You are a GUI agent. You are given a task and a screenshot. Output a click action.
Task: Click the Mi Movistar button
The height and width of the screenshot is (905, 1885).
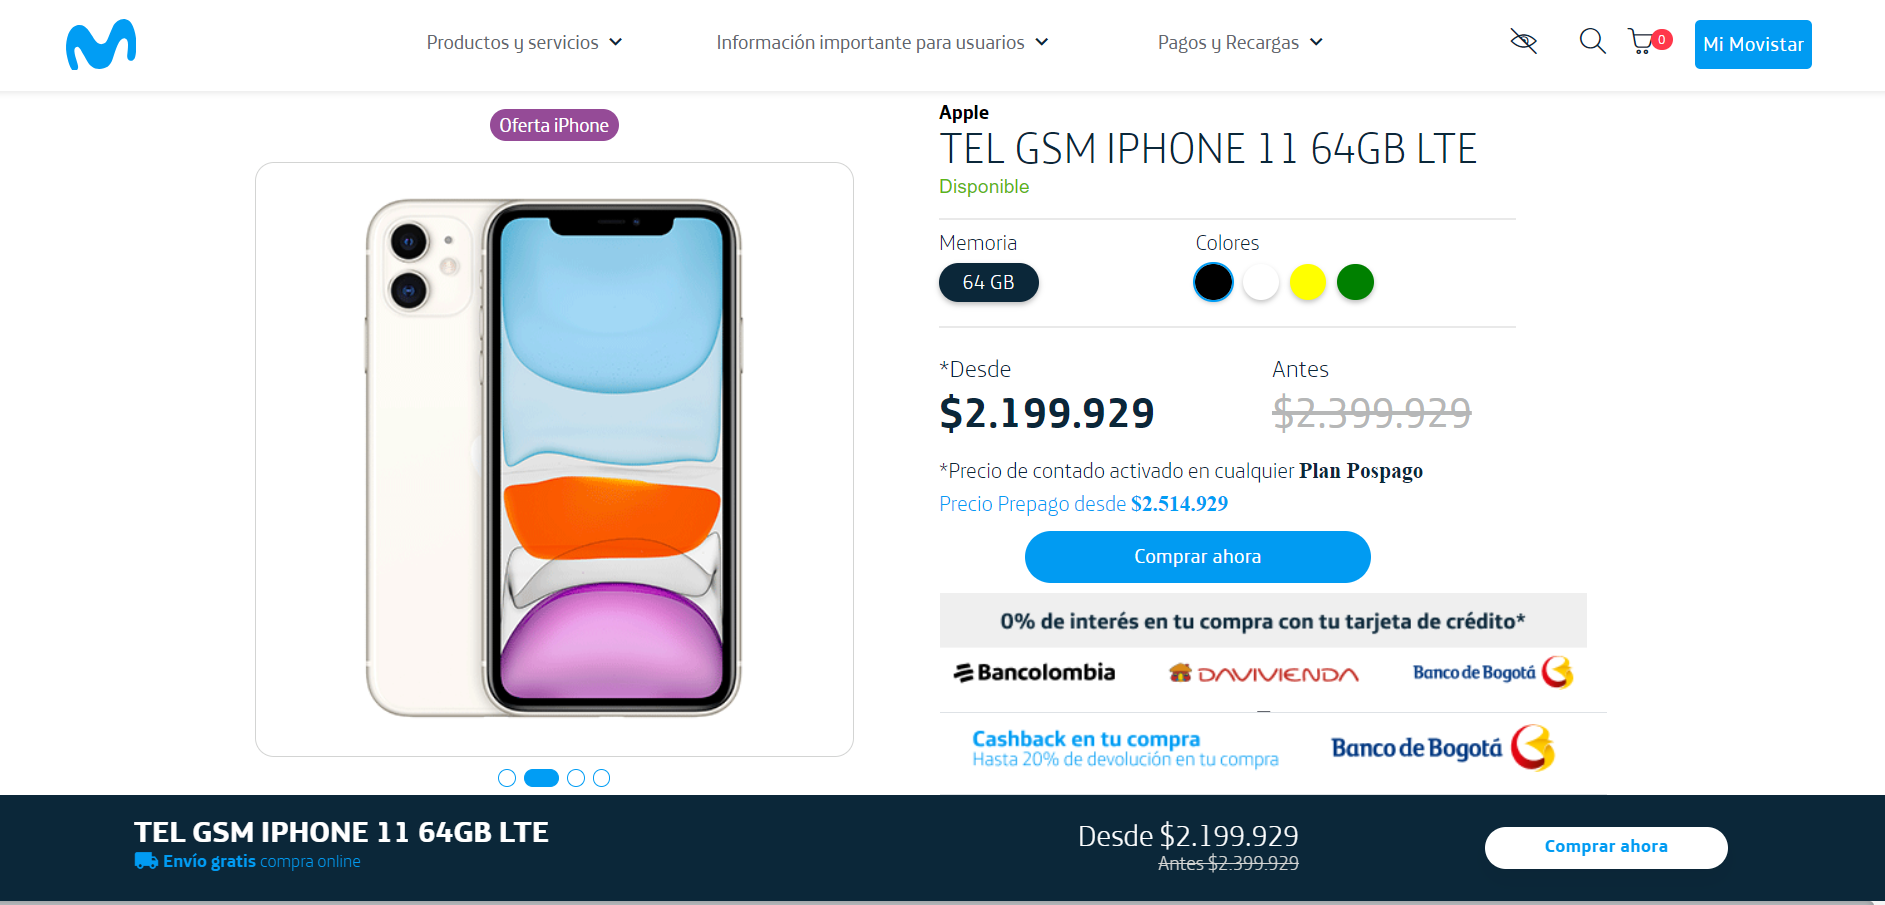pos(1752,44)
